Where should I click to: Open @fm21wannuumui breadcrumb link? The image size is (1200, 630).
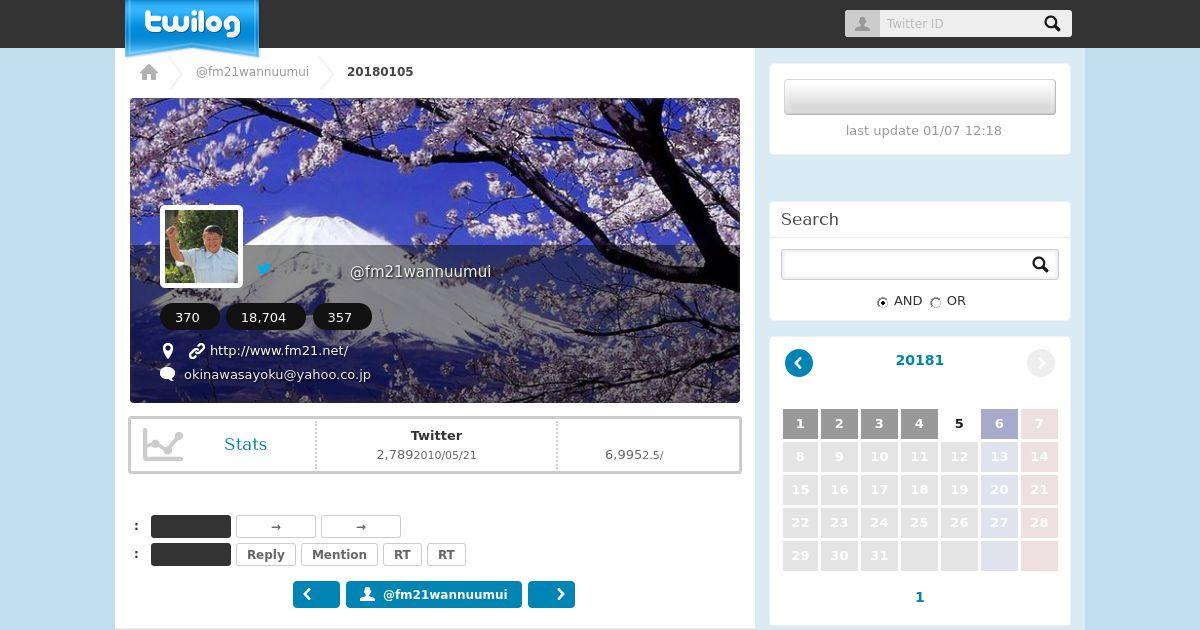click(x=252, y=72)
